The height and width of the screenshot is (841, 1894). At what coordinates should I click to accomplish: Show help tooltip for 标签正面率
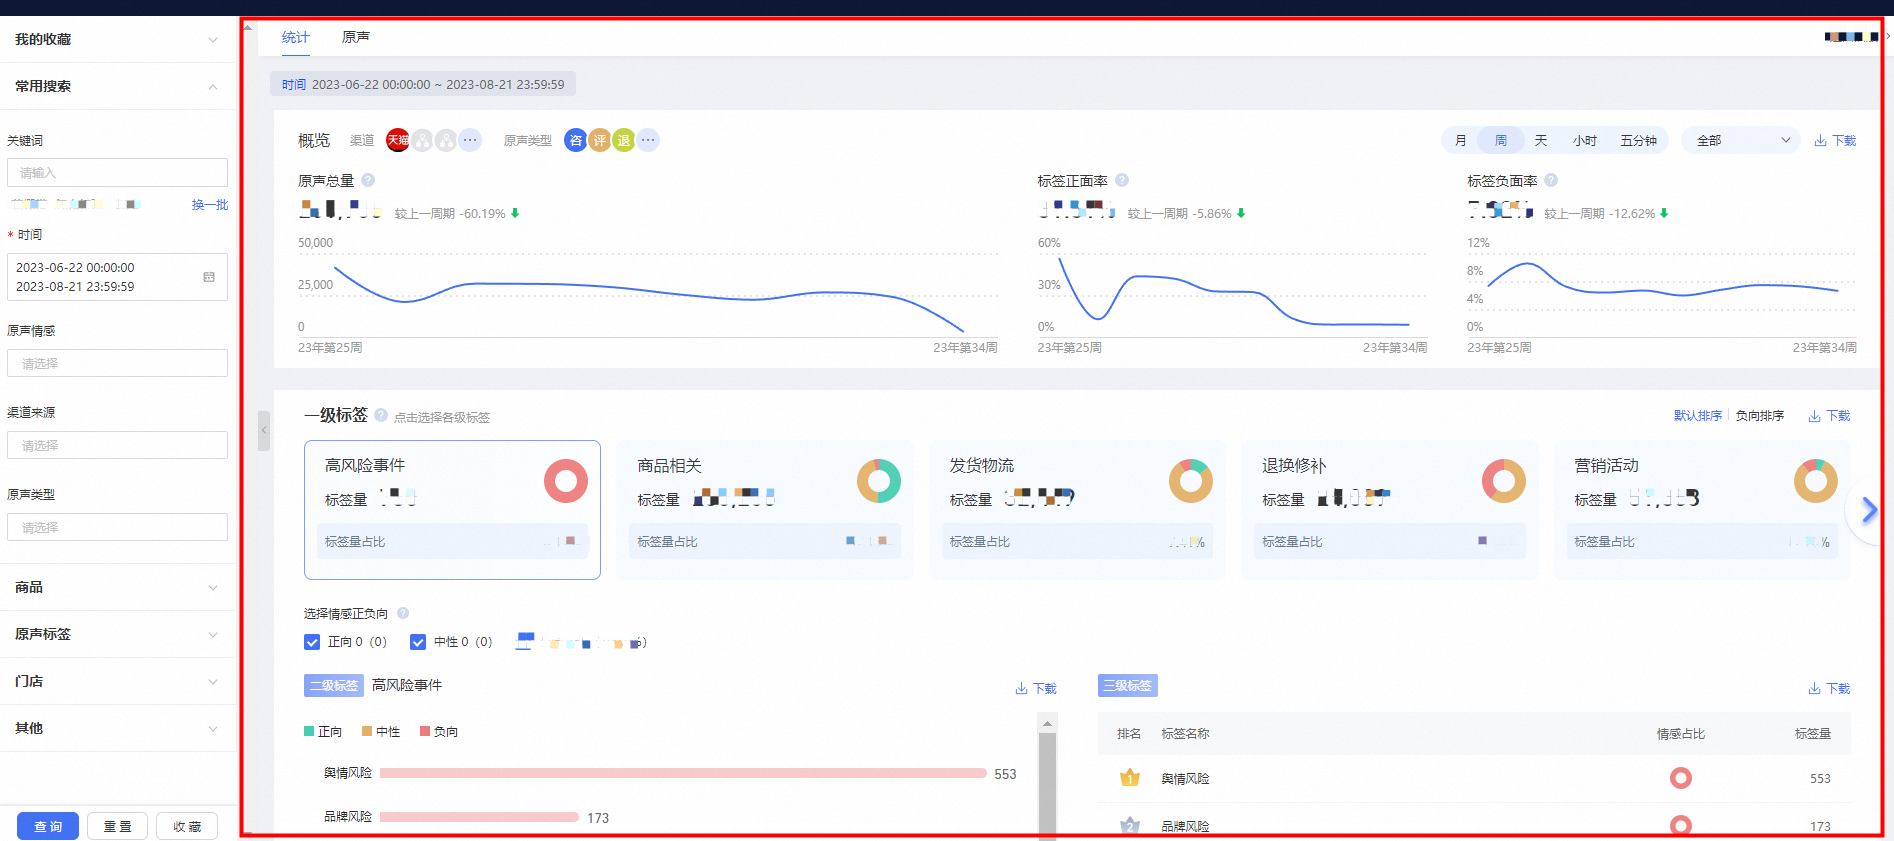(x=1122, y=181)
